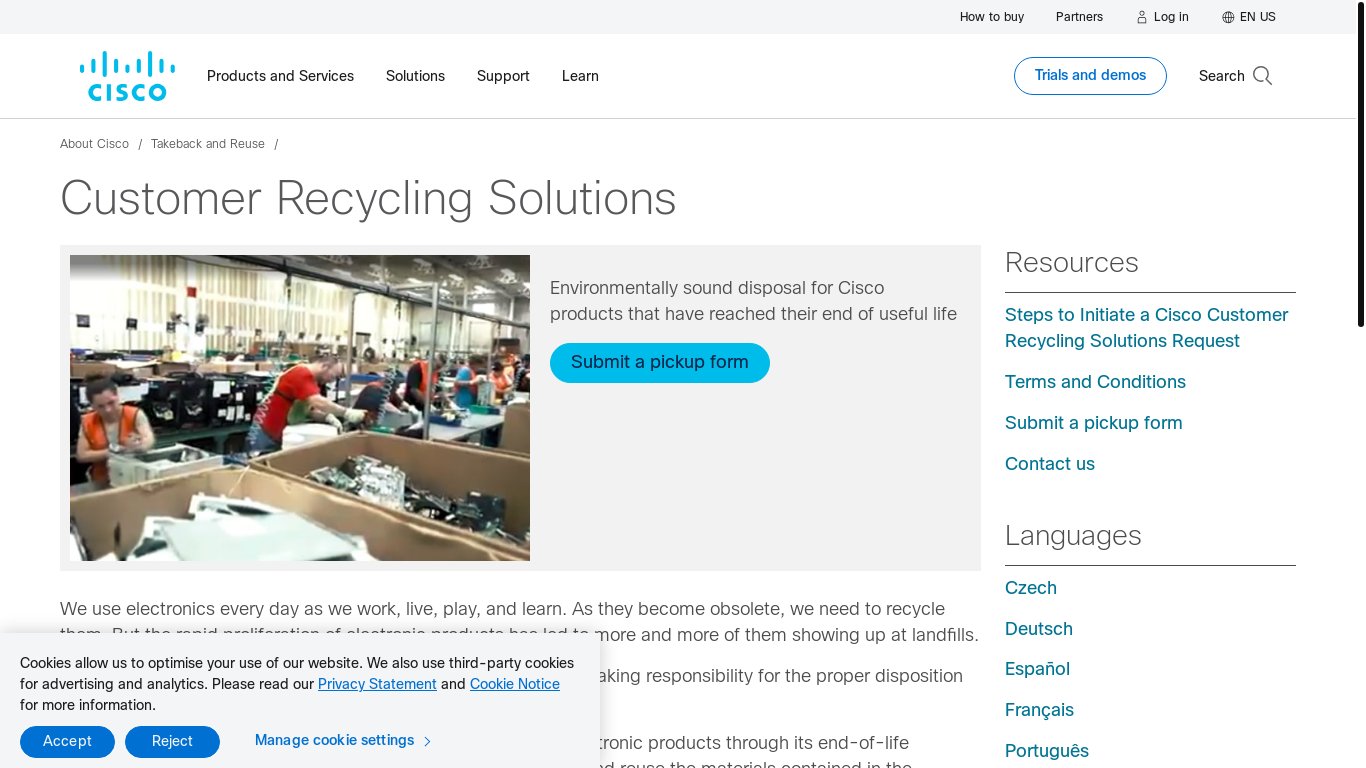Go to About Cisco breadcrumb
1366x768 pixels.
coord(94,144)
